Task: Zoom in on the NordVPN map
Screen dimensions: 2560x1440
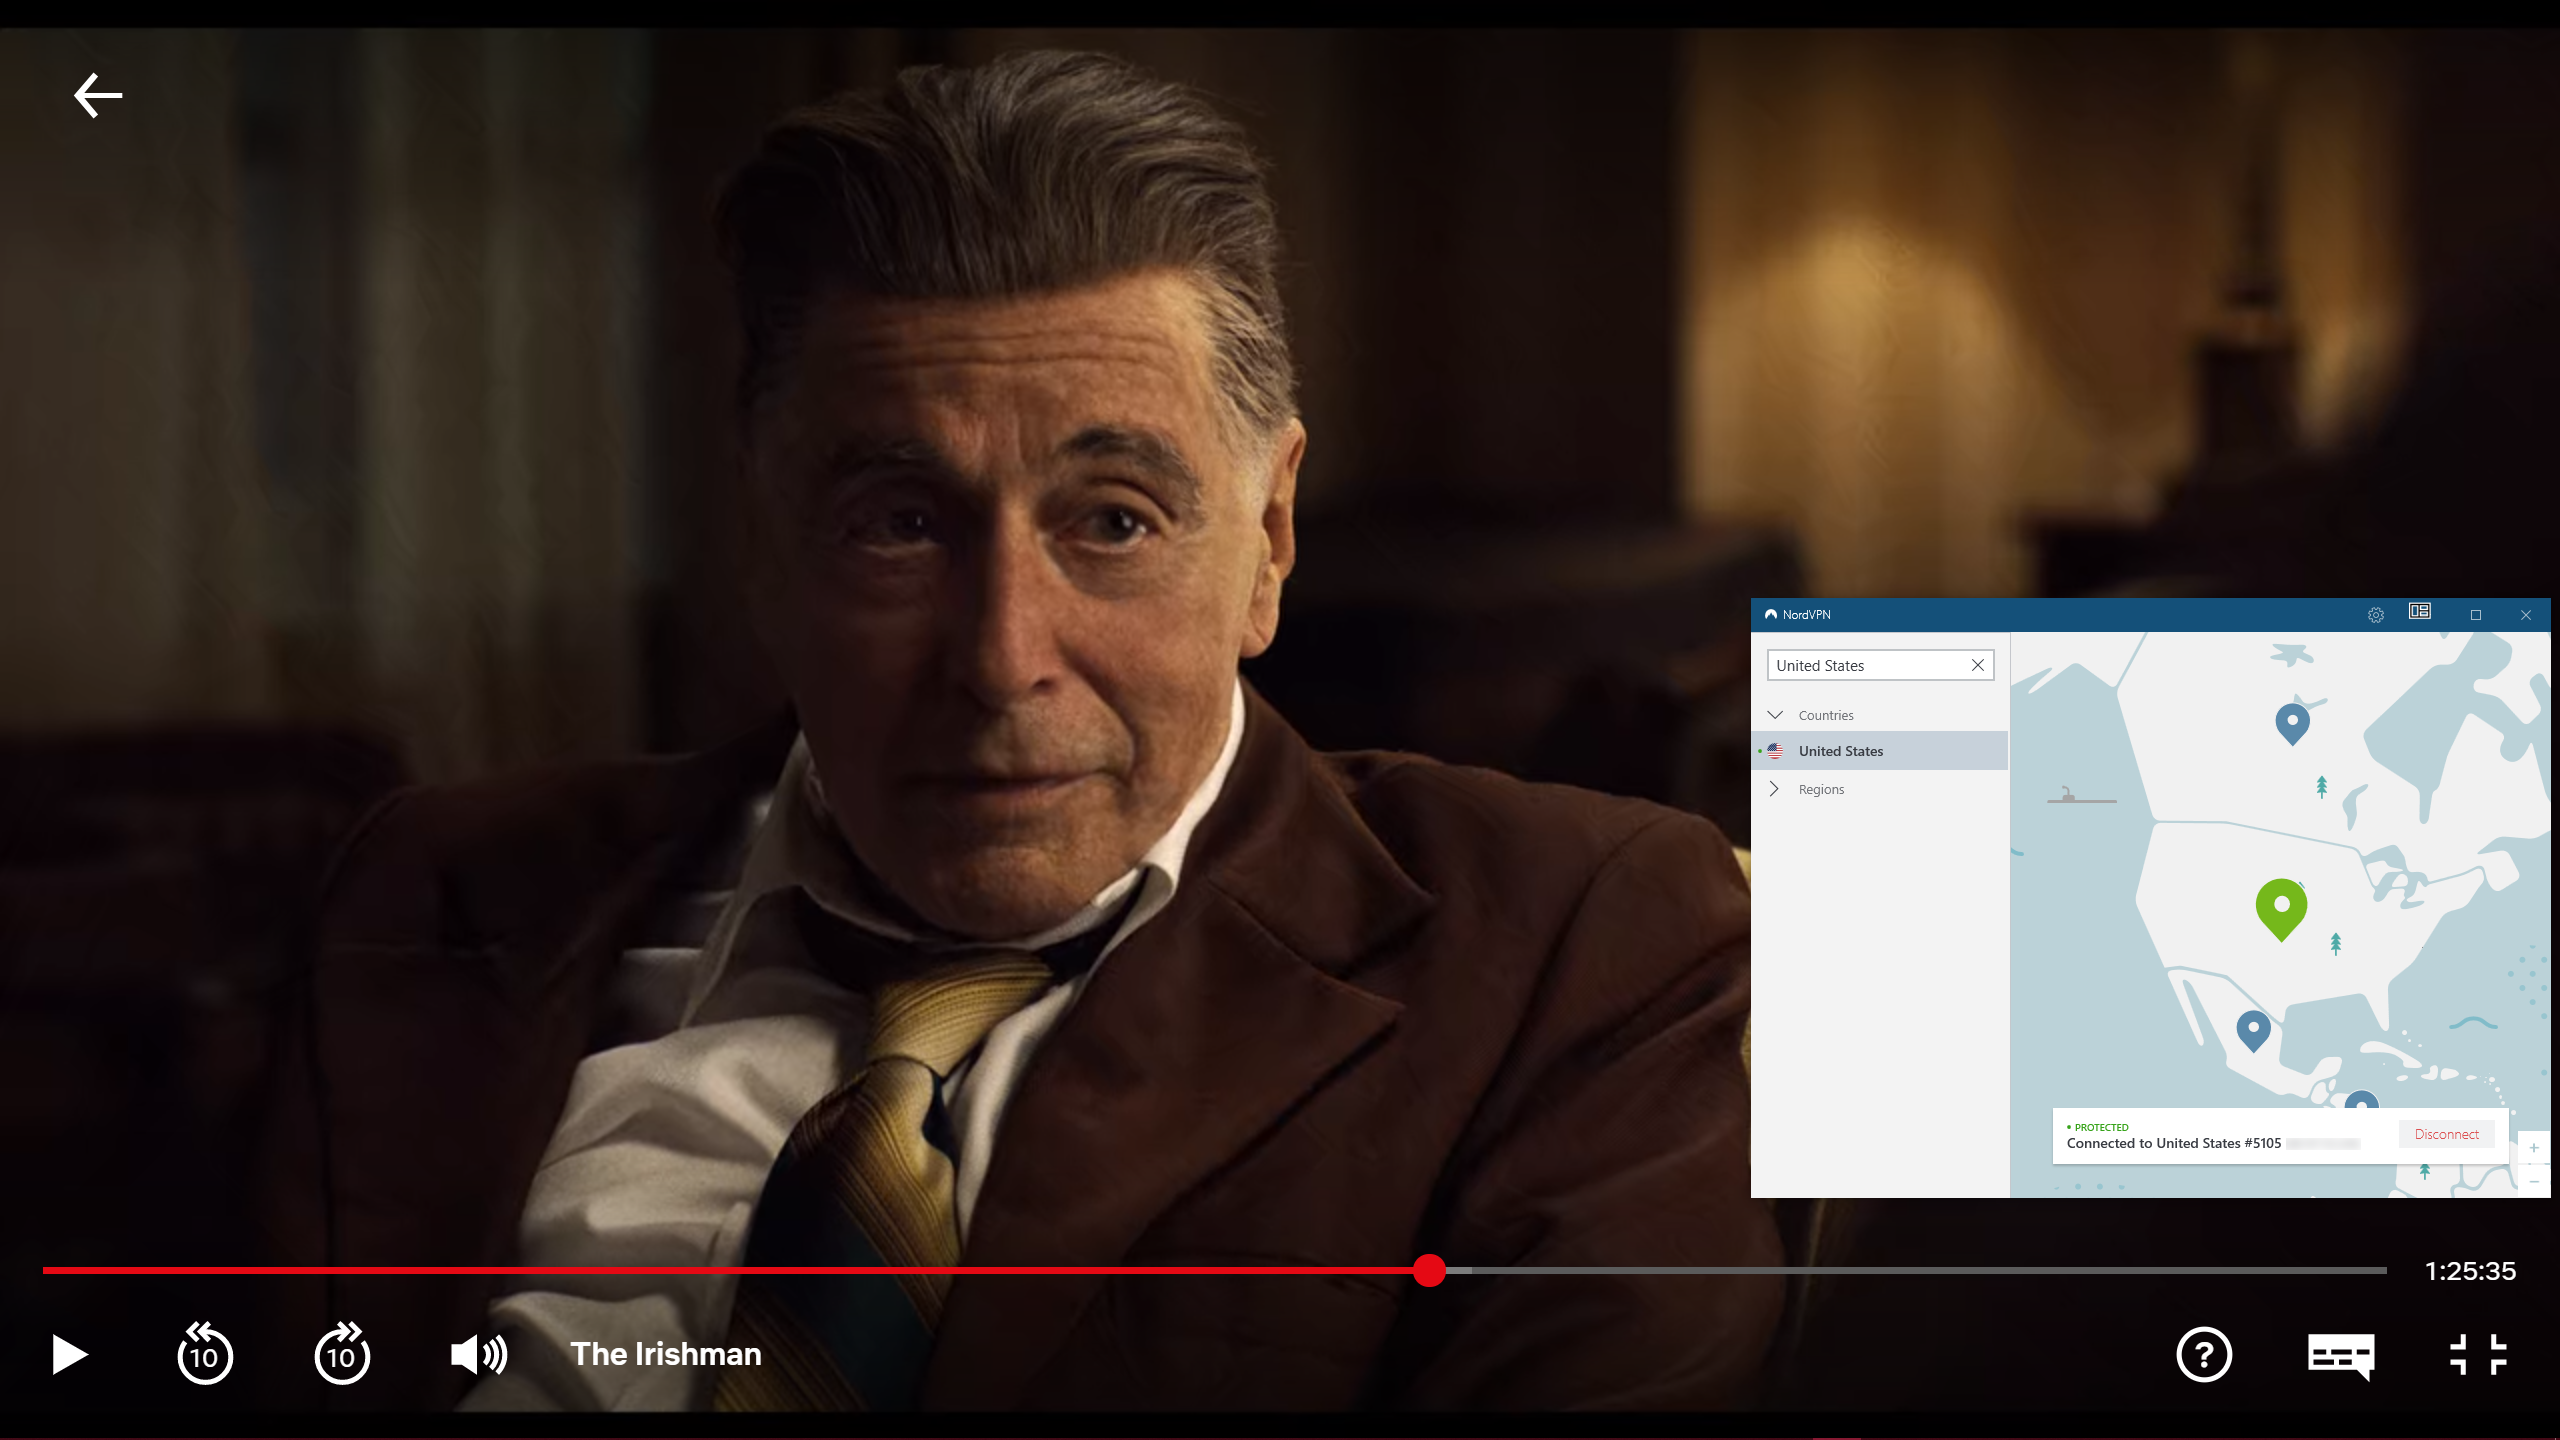Action: [x=2534, y=1148]
